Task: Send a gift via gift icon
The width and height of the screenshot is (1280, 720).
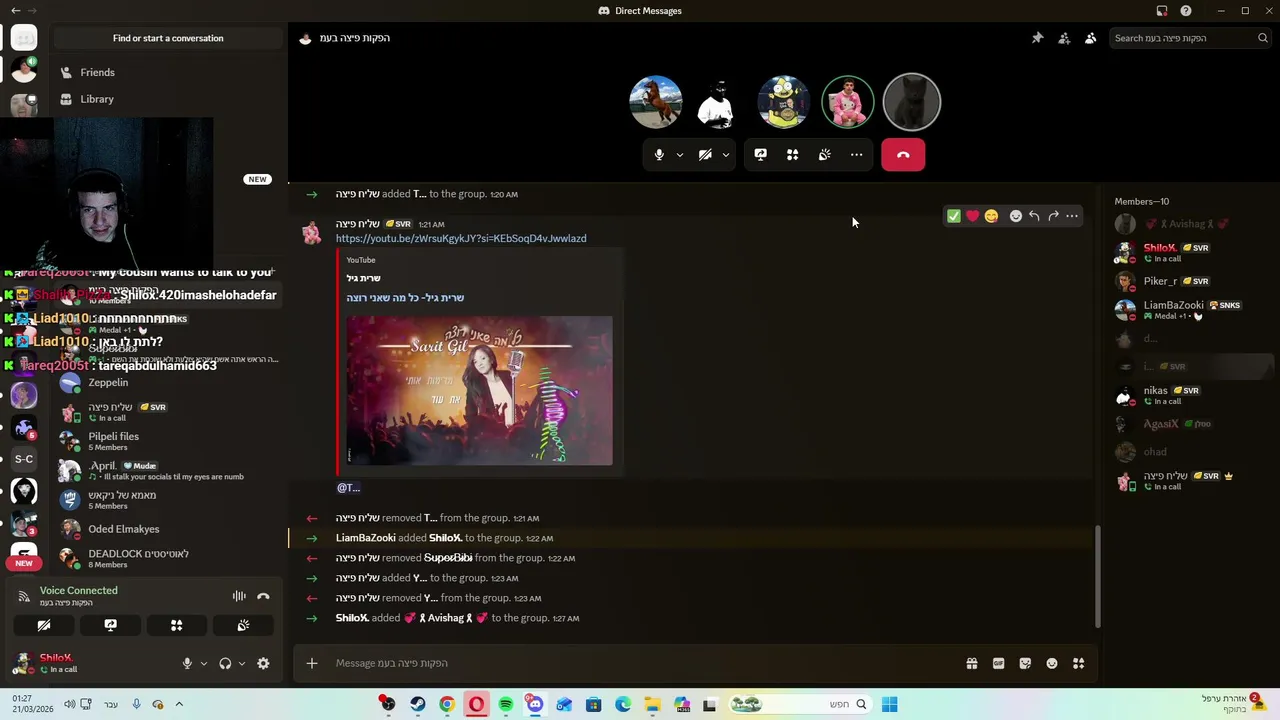Action: click(971, 663)
